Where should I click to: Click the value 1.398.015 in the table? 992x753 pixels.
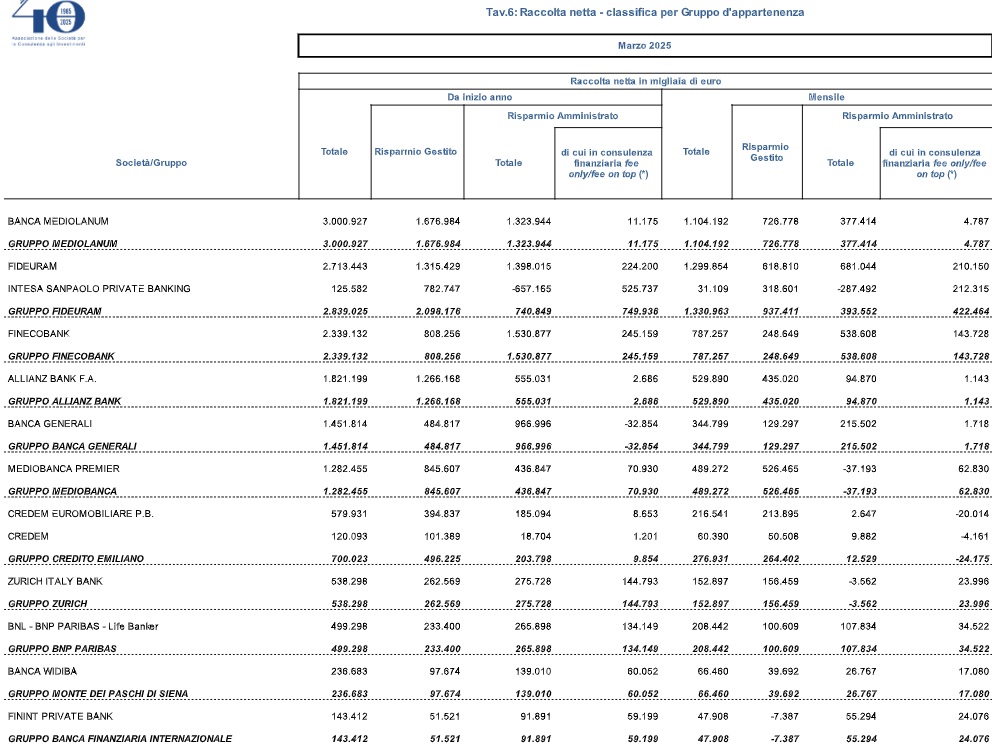tap(529, 266)
